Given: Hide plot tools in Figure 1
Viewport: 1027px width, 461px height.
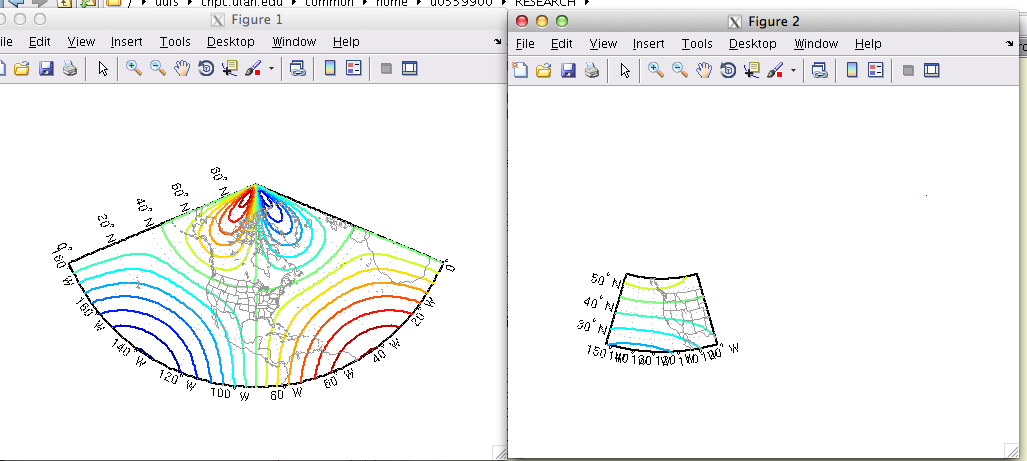Looking at the screenshot, I should [386, 68].
